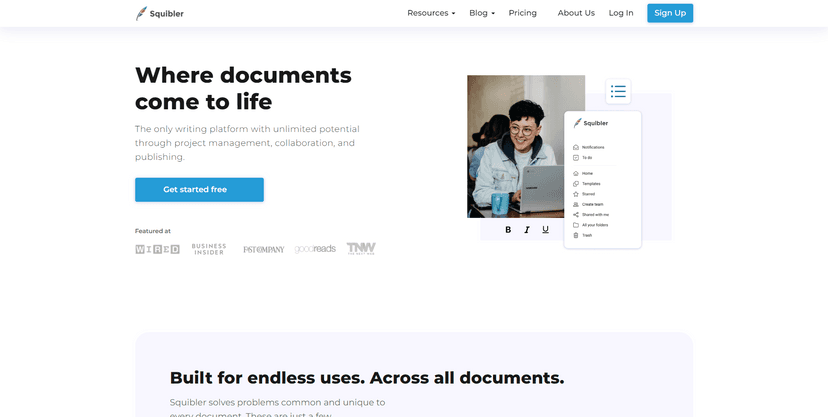Click the Create team people icon
The width and height of the screenshot is (828, 417).
(576, 204)
